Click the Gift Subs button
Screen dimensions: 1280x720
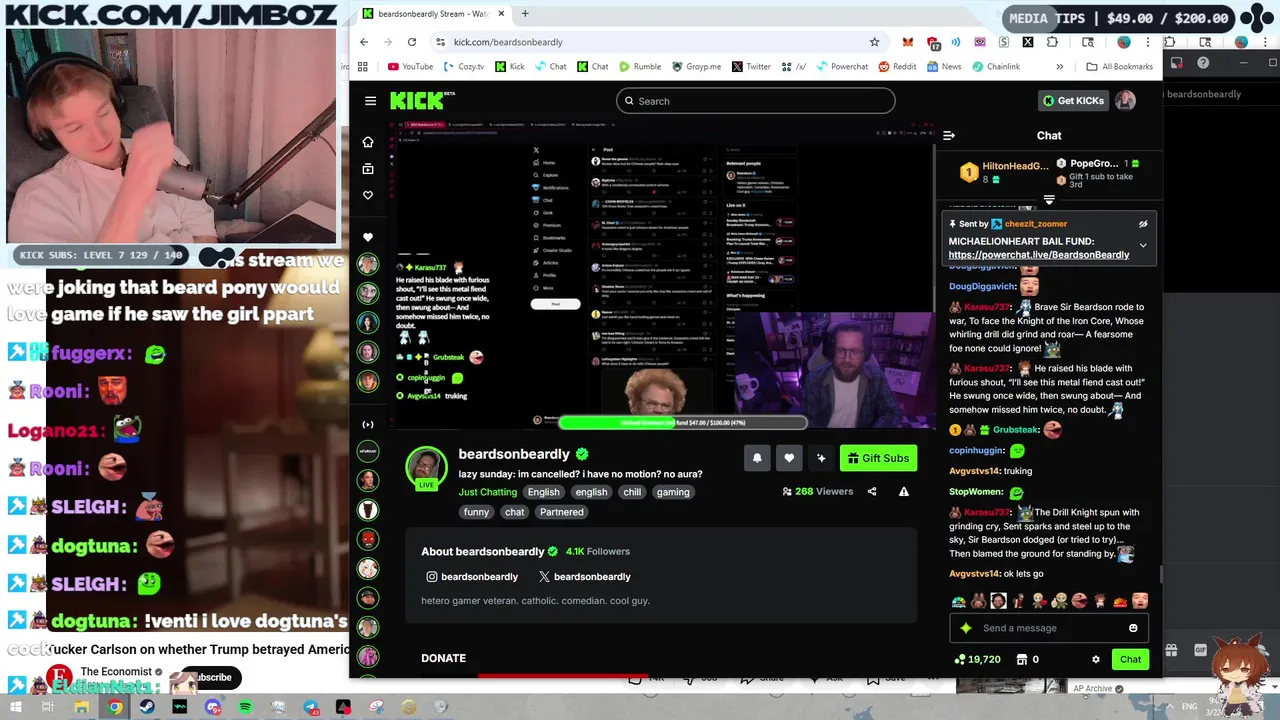point(878,458)
